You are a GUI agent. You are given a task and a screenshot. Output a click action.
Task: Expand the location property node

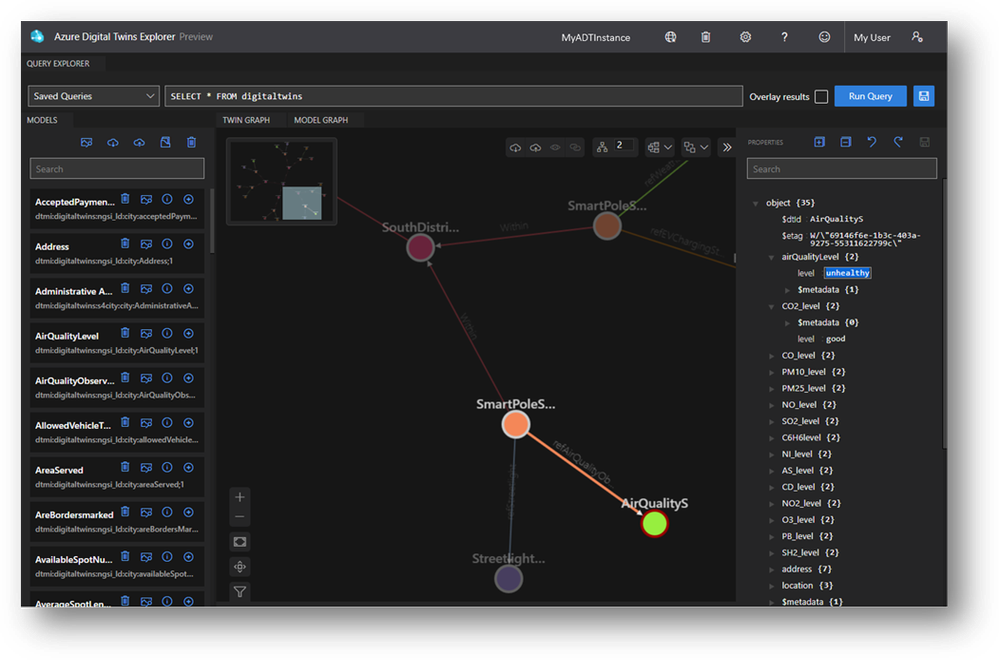771,585
